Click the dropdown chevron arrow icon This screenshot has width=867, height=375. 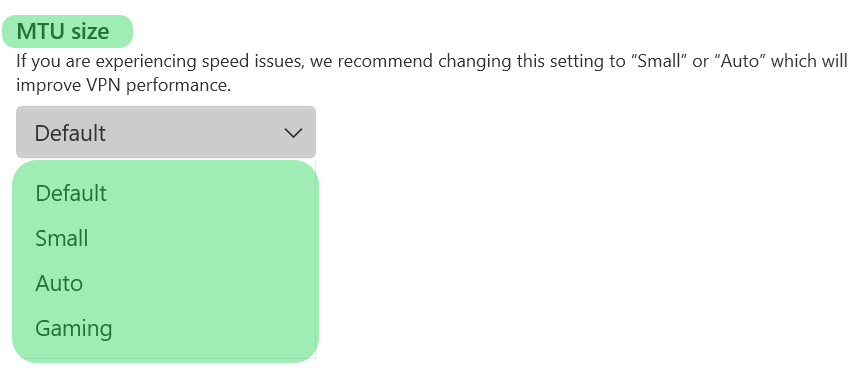click(x=293, y=133)
